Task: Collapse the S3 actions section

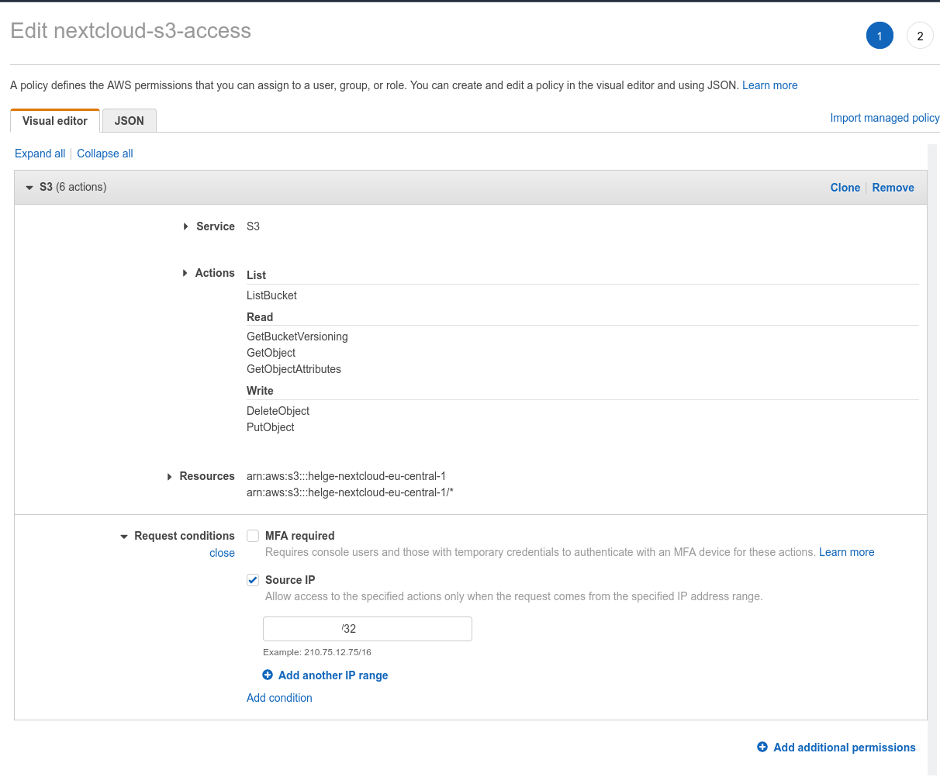Action: click(27, 187)
